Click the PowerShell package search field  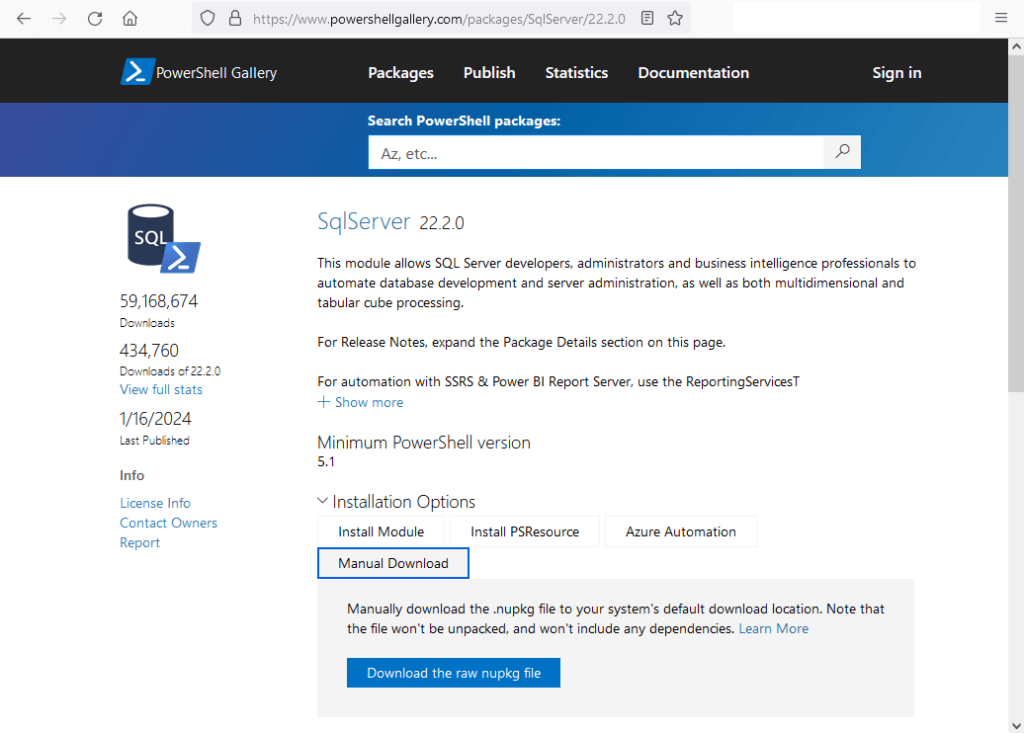click(x=600, y=152)
